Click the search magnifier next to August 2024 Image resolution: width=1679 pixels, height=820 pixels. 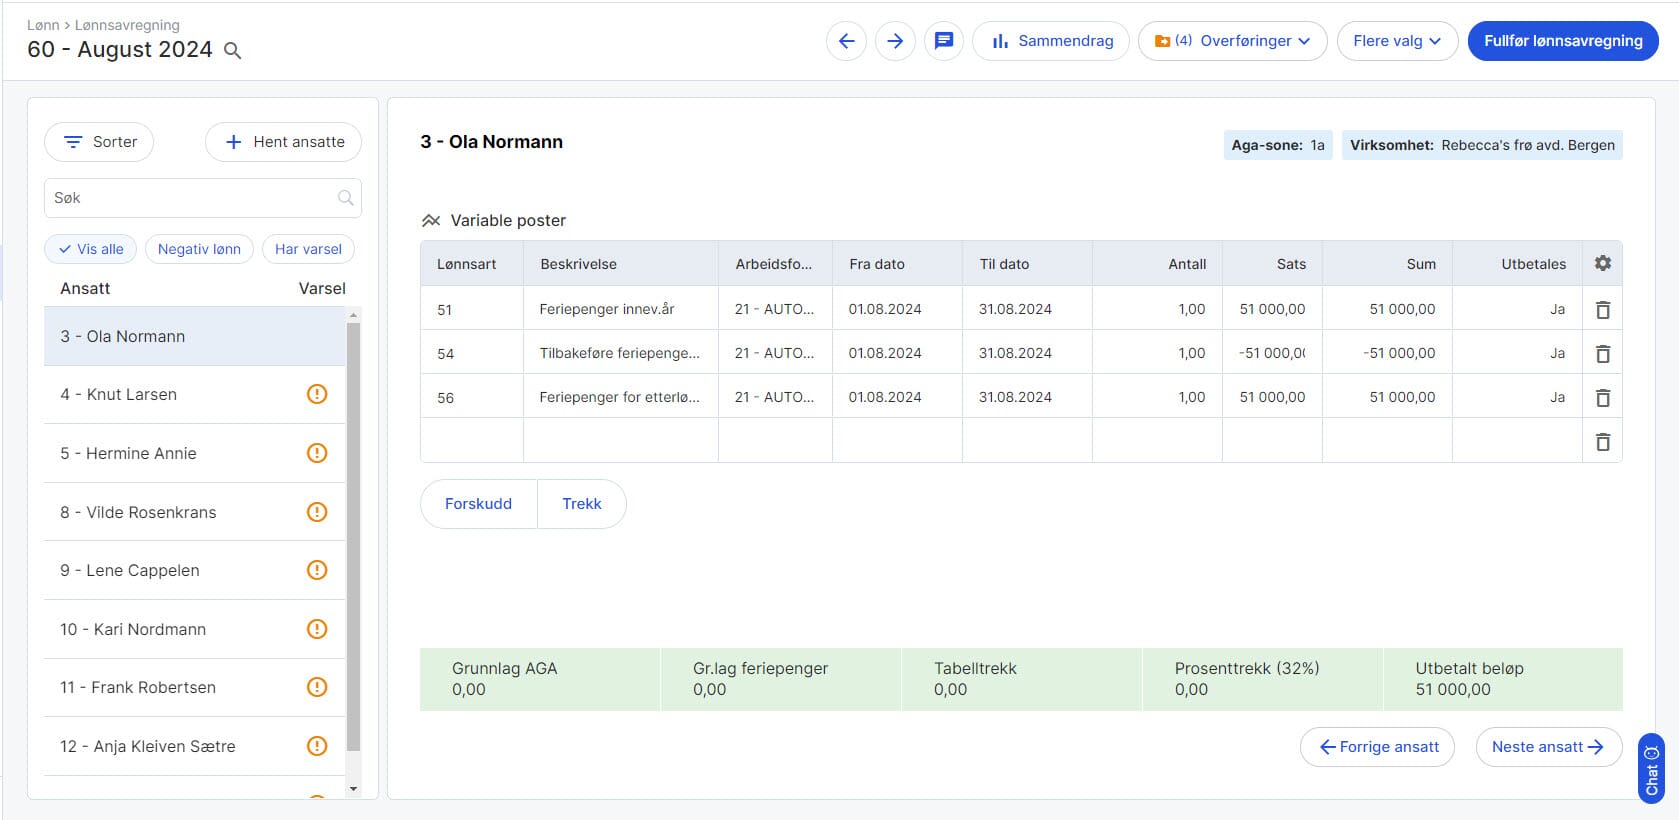point(232,50)
